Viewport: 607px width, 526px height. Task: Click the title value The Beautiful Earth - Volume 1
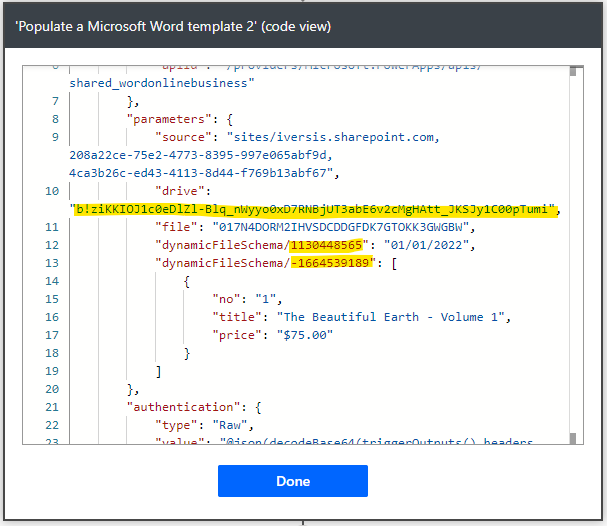(x=391, y=317)
